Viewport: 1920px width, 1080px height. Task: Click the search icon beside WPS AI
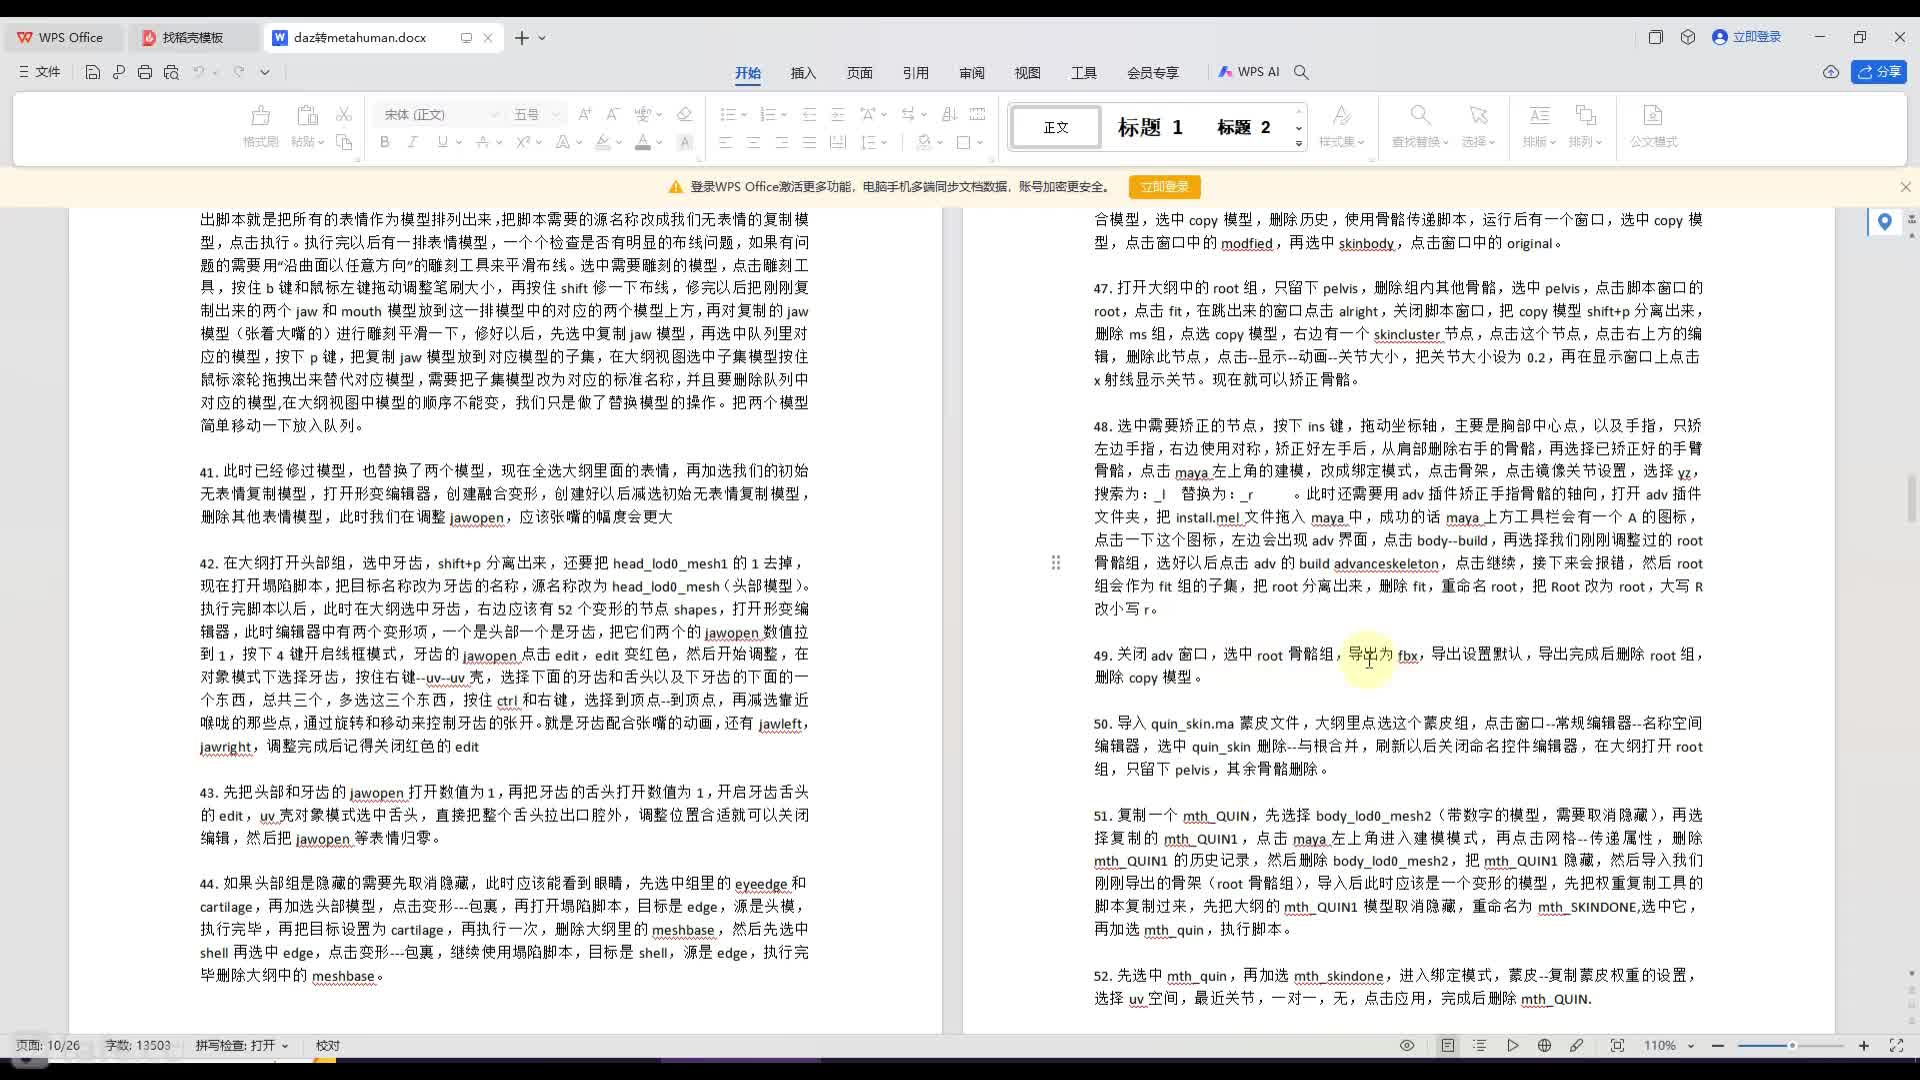point(1302,72)
